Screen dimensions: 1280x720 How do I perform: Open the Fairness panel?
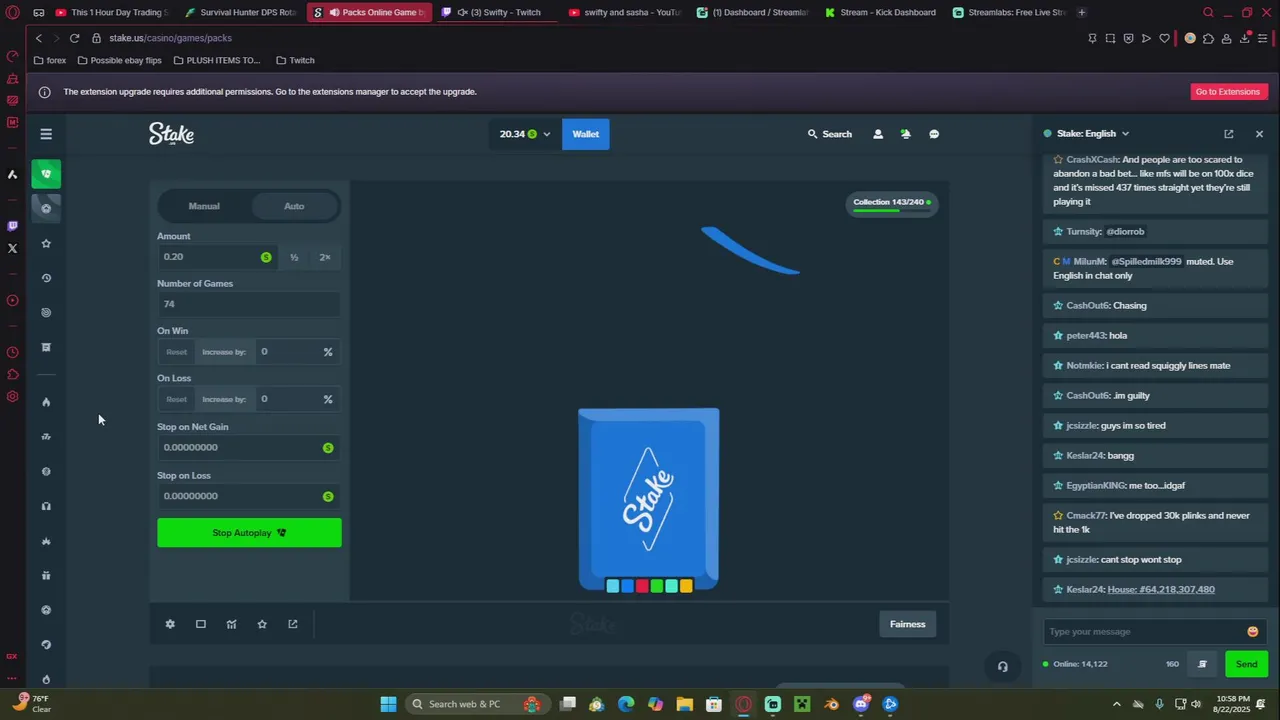click(908, 624)
